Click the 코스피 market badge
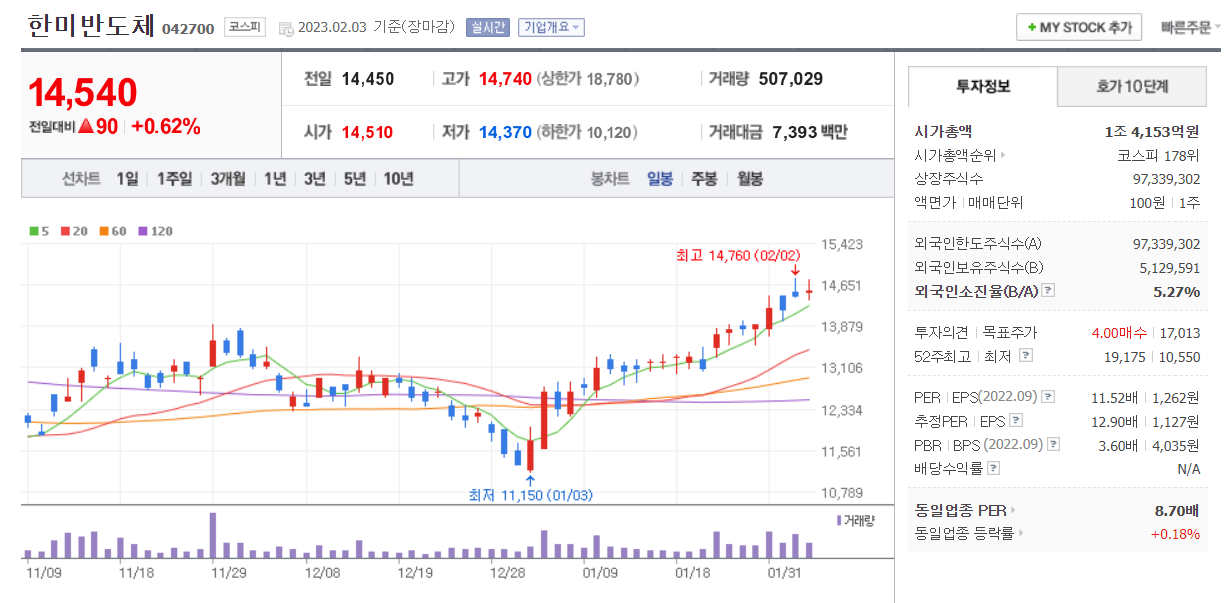The image size is (1231, 603). pyautogui.click(x=244, y=27)
